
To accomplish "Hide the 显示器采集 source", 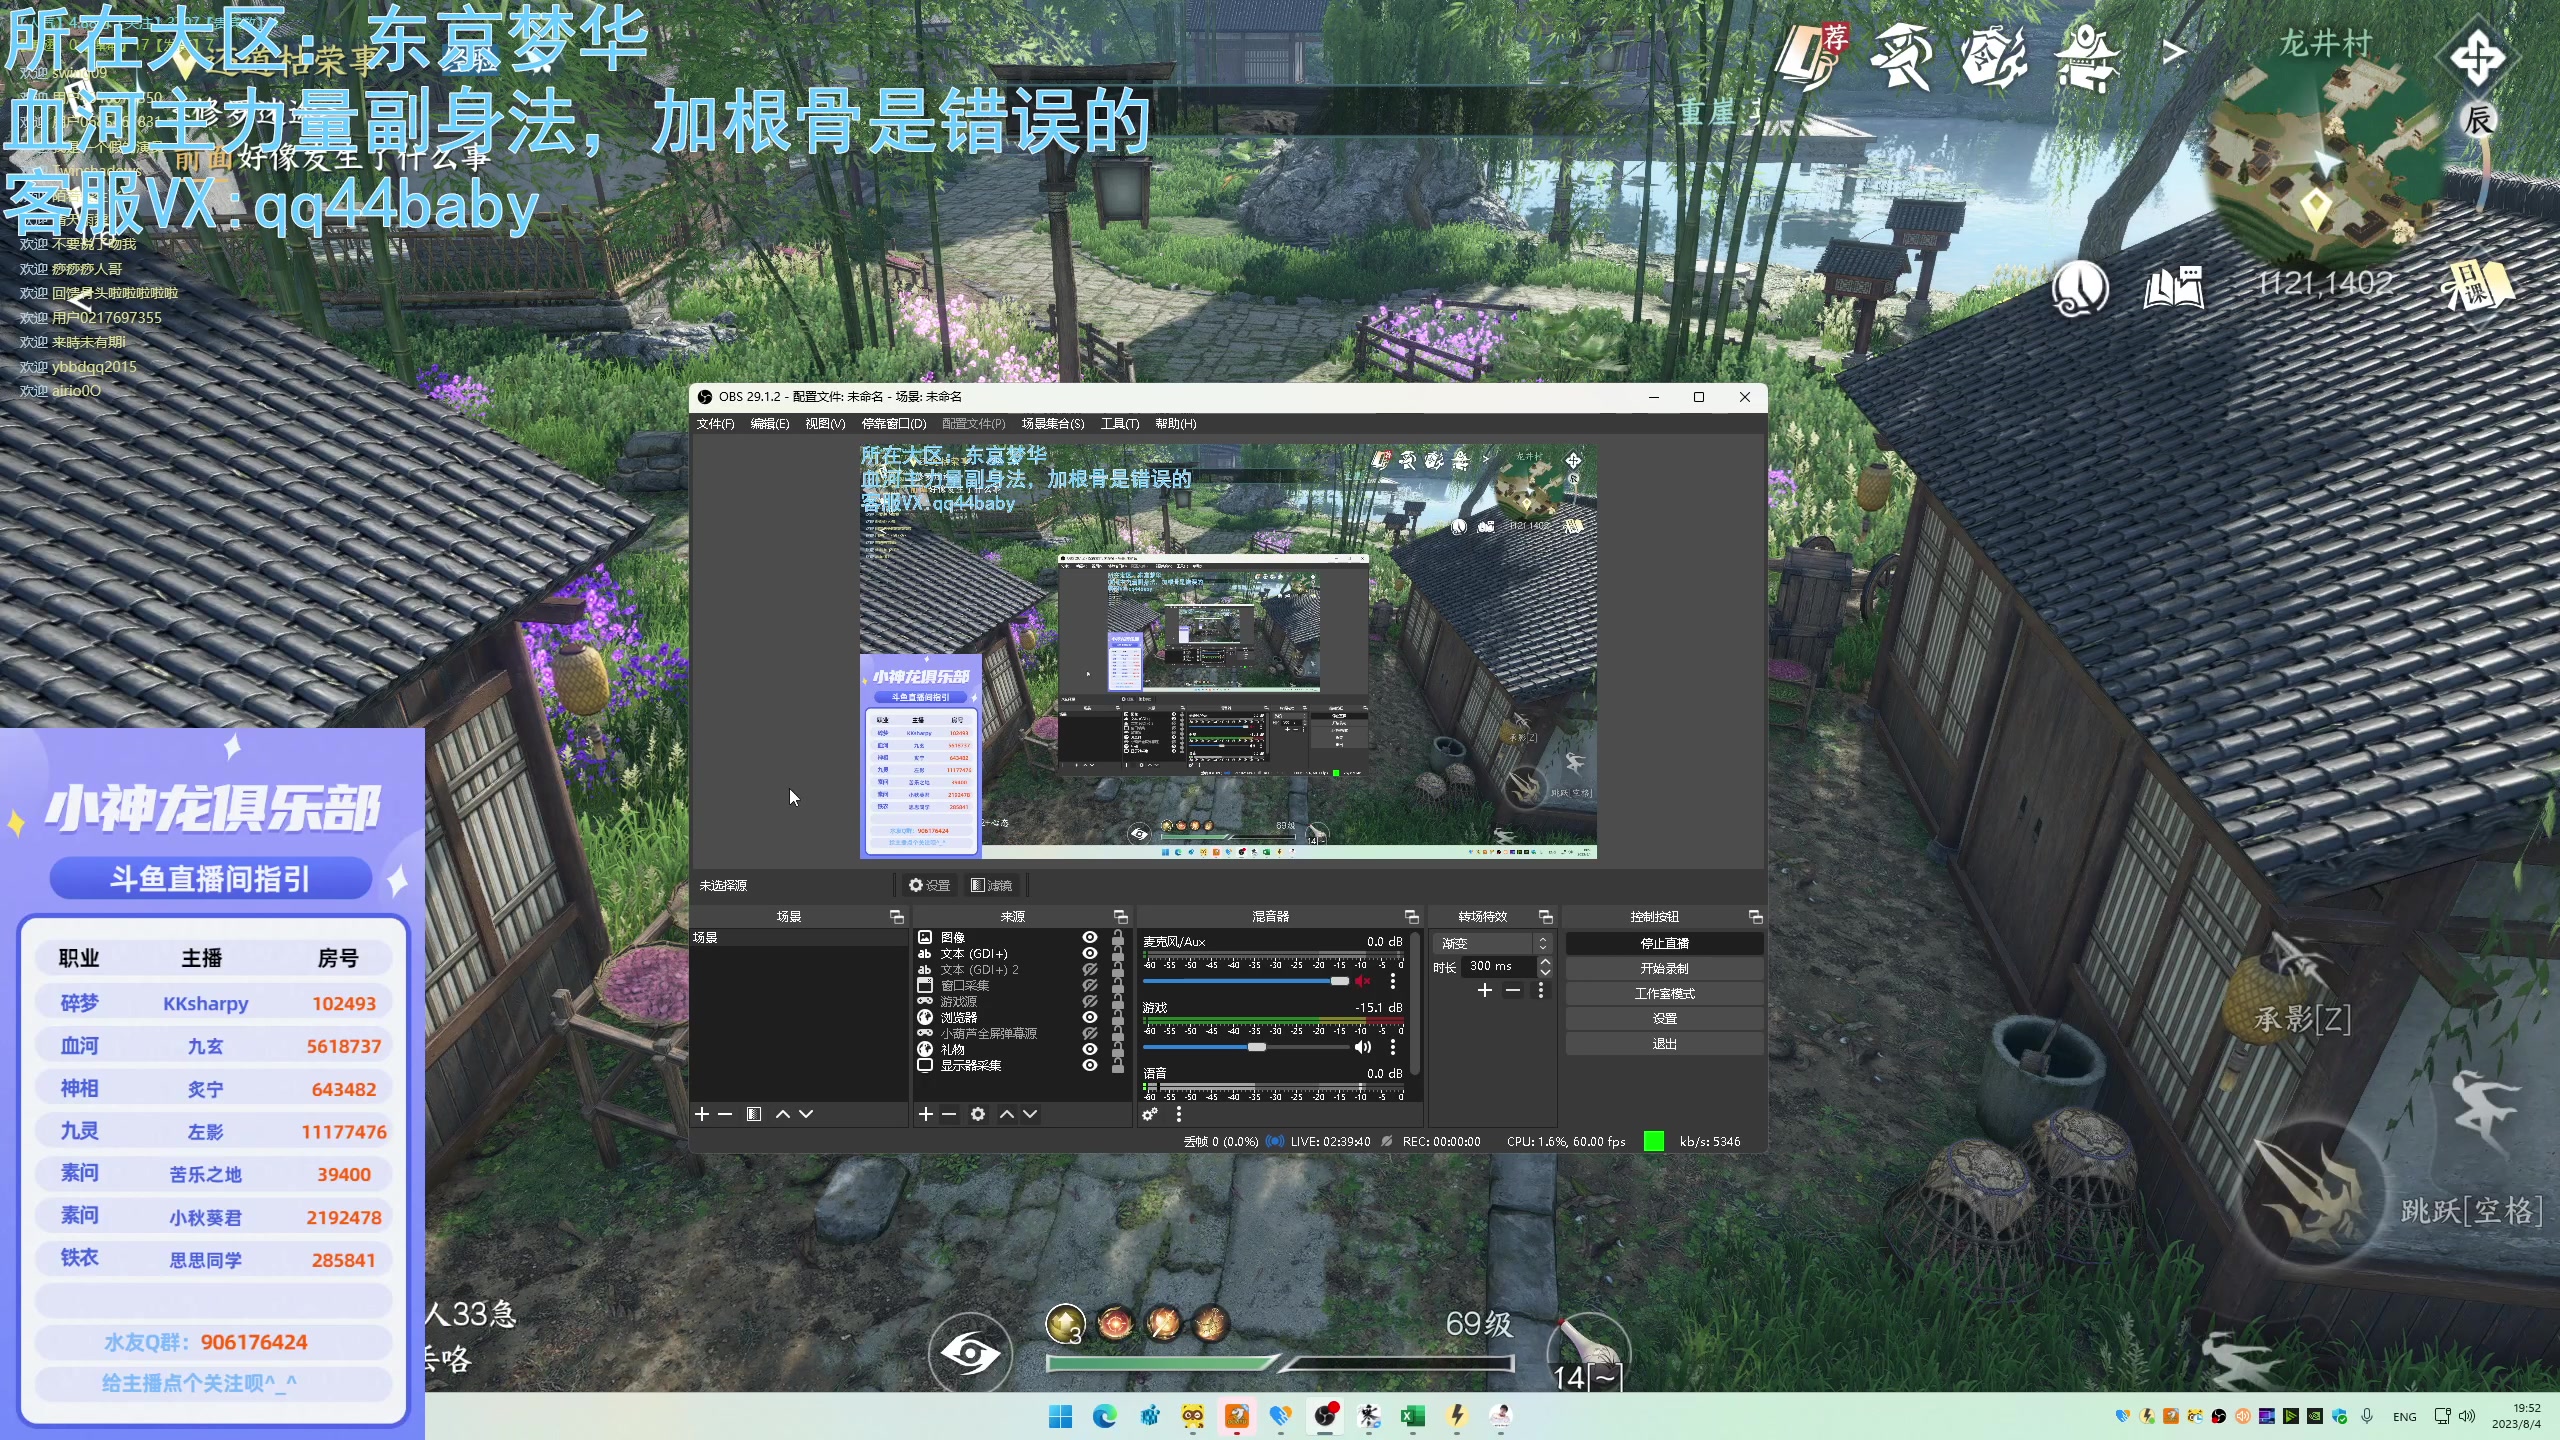I will tap(1090, 1066).
